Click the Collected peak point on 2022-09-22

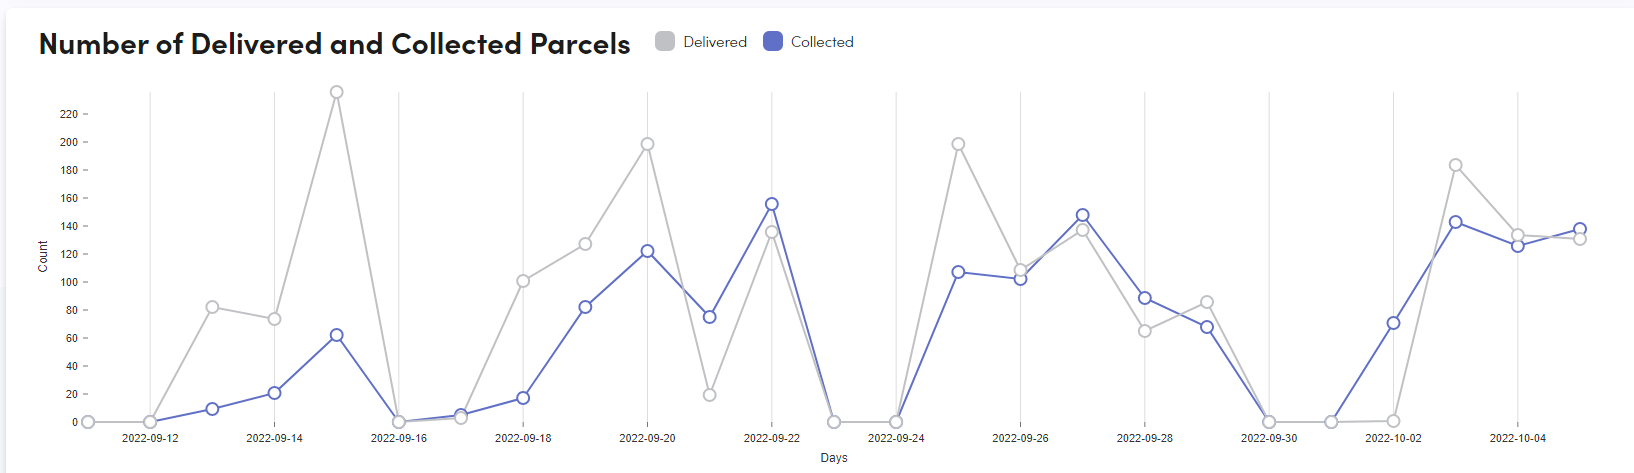point(772,204)
